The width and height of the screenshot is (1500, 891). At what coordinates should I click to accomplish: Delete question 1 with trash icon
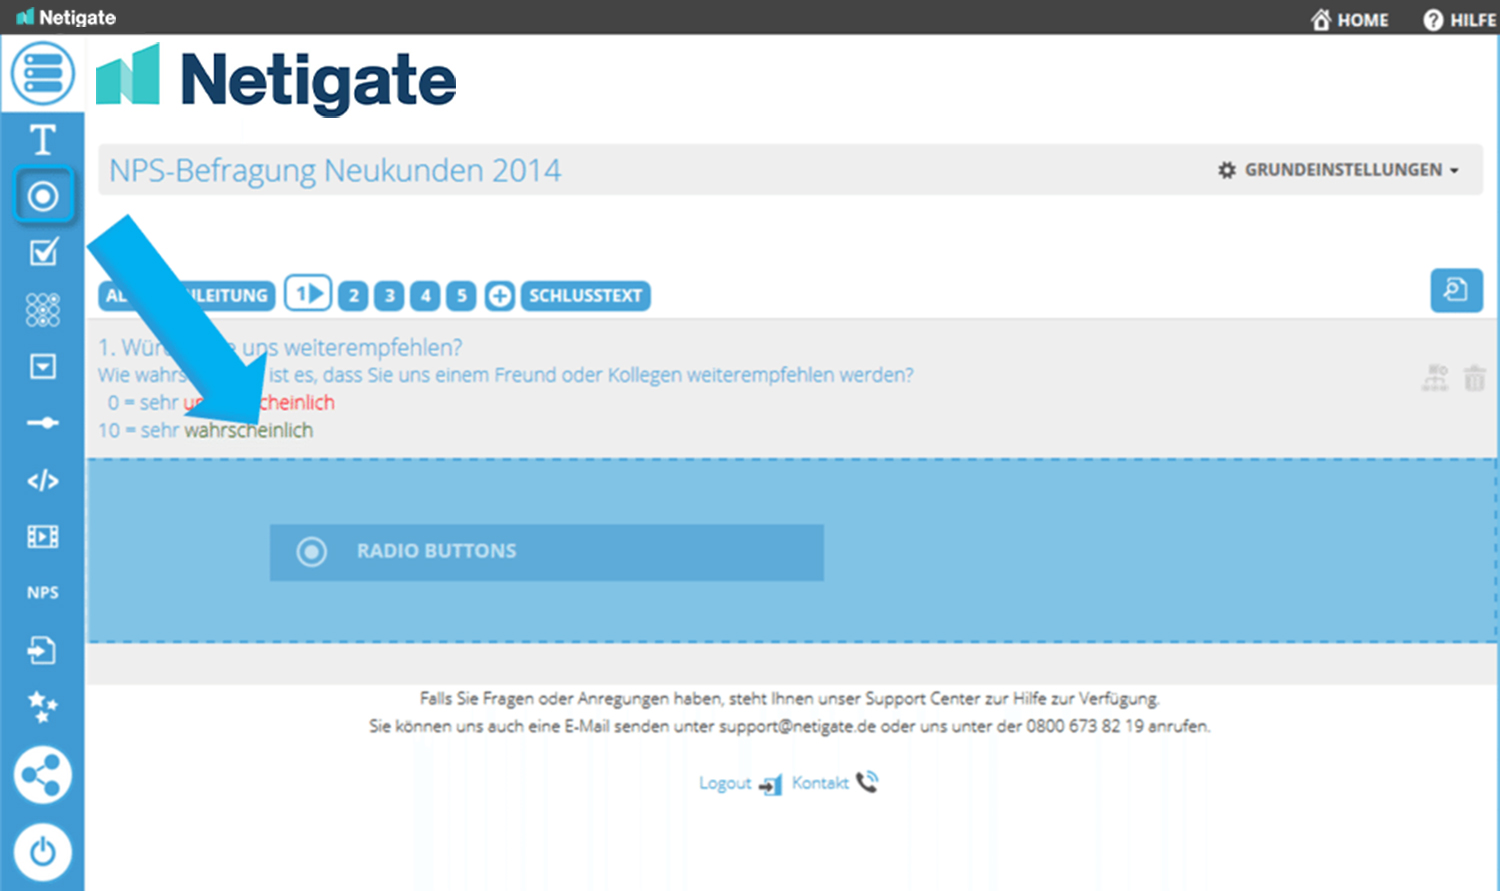click(x=1475, y=378)
